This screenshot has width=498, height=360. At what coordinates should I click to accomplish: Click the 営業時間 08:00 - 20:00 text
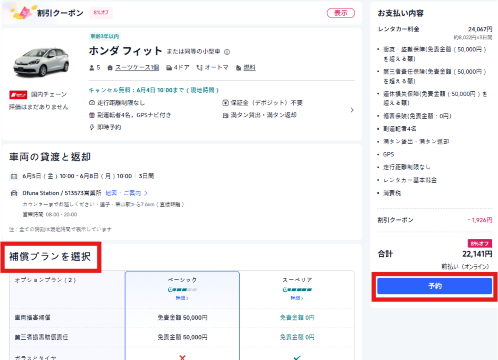(50, 214)
